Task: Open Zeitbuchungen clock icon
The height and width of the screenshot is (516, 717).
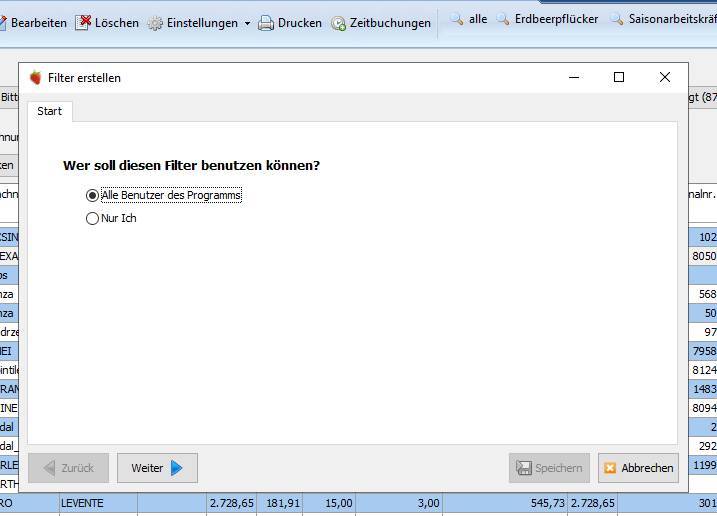Action: point(338,23)
